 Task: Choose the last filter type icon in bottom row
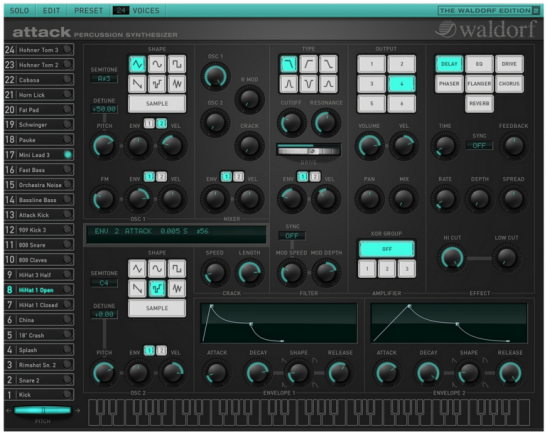click(x=328, y=84)
